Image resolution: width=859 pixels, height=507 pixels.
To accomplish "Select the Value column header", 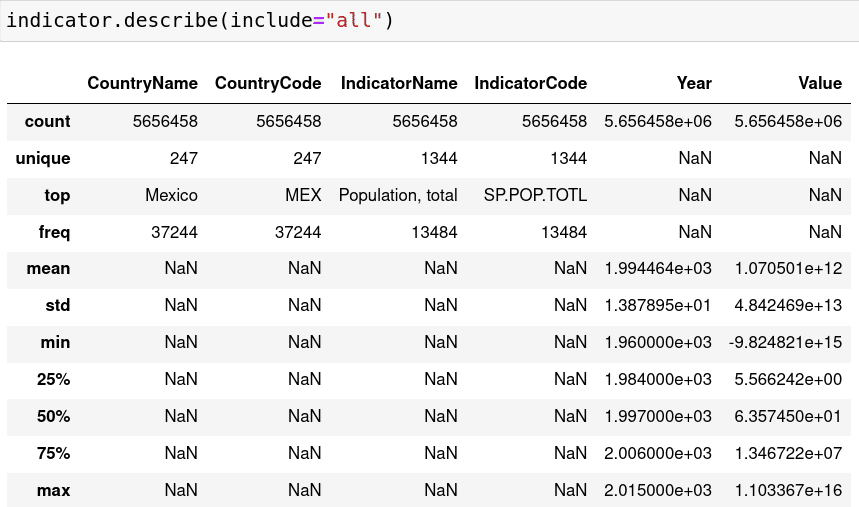I will pos(819,83).
